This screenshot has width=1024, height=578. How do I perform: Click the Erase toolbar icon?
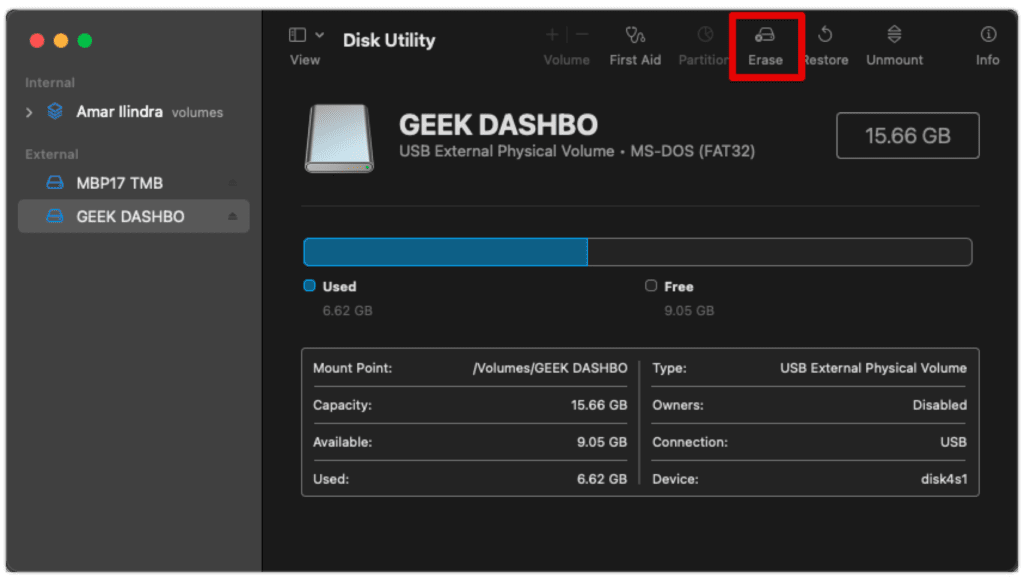coord(765,35)
